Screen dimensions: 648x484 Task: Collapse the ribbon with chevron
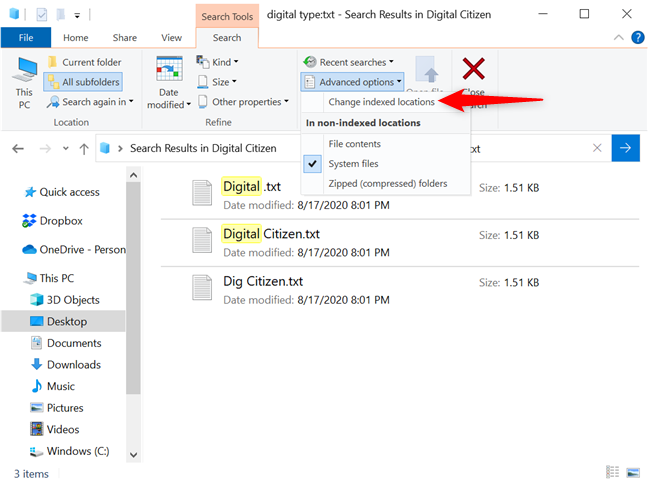click(619, 38)
